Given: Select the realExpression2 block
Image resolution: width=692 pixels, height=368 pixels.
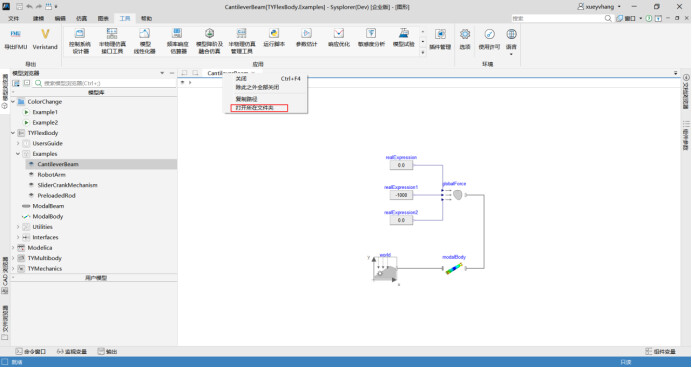Looking at the screenshot, I should point(401,220).
